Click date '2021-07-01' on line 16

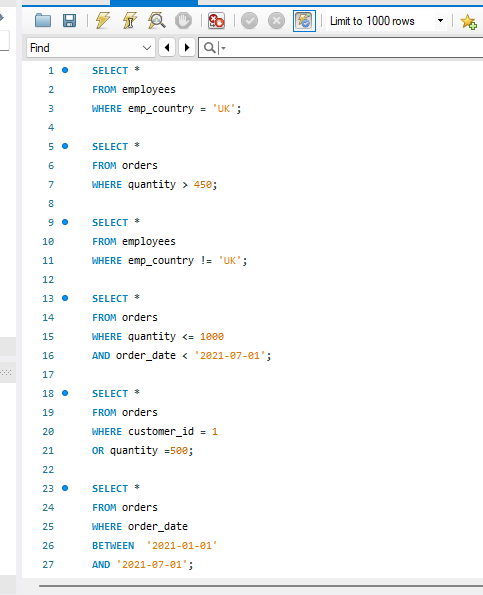click(230, 356)
